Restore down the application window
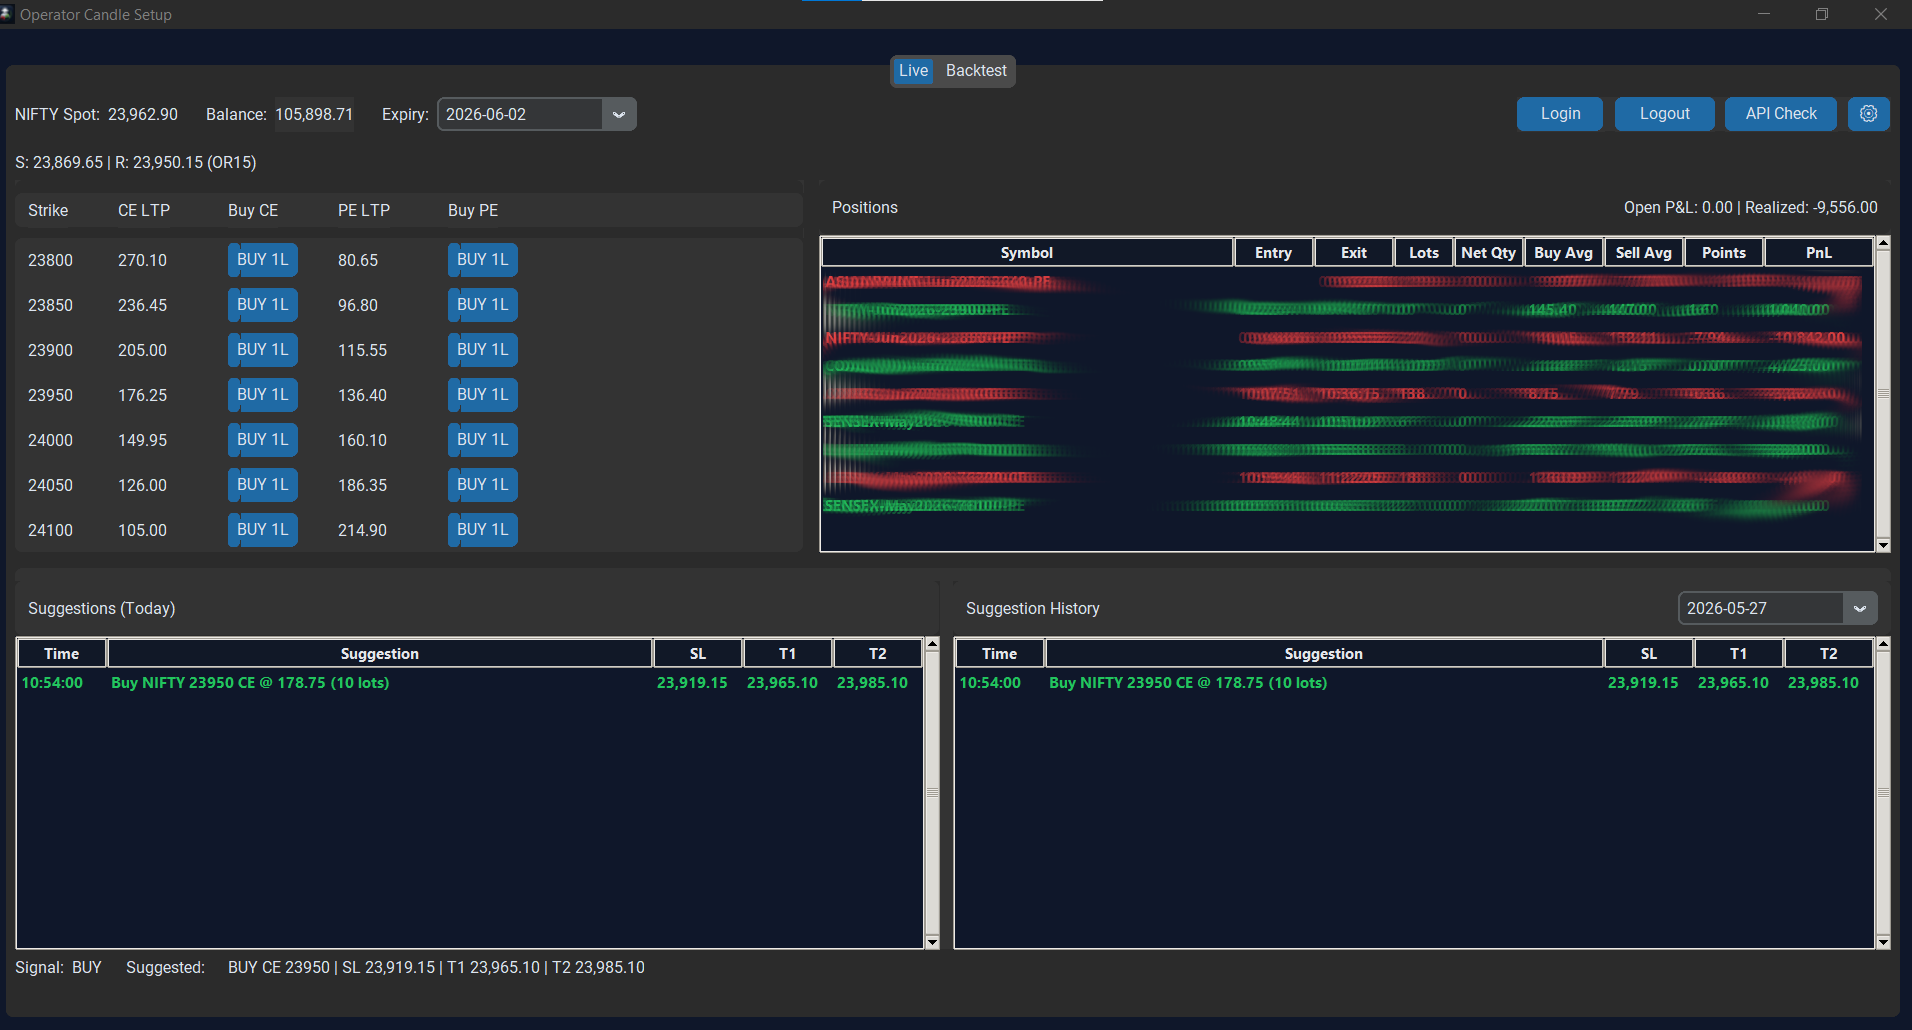 [1822, 14]
